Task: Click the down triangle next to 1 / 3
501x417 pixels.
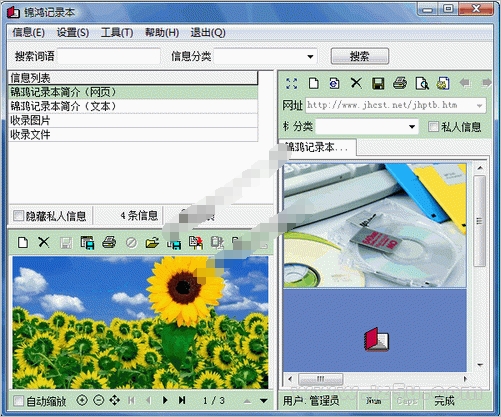Action: pyautogui.click(x=264, y=401)
